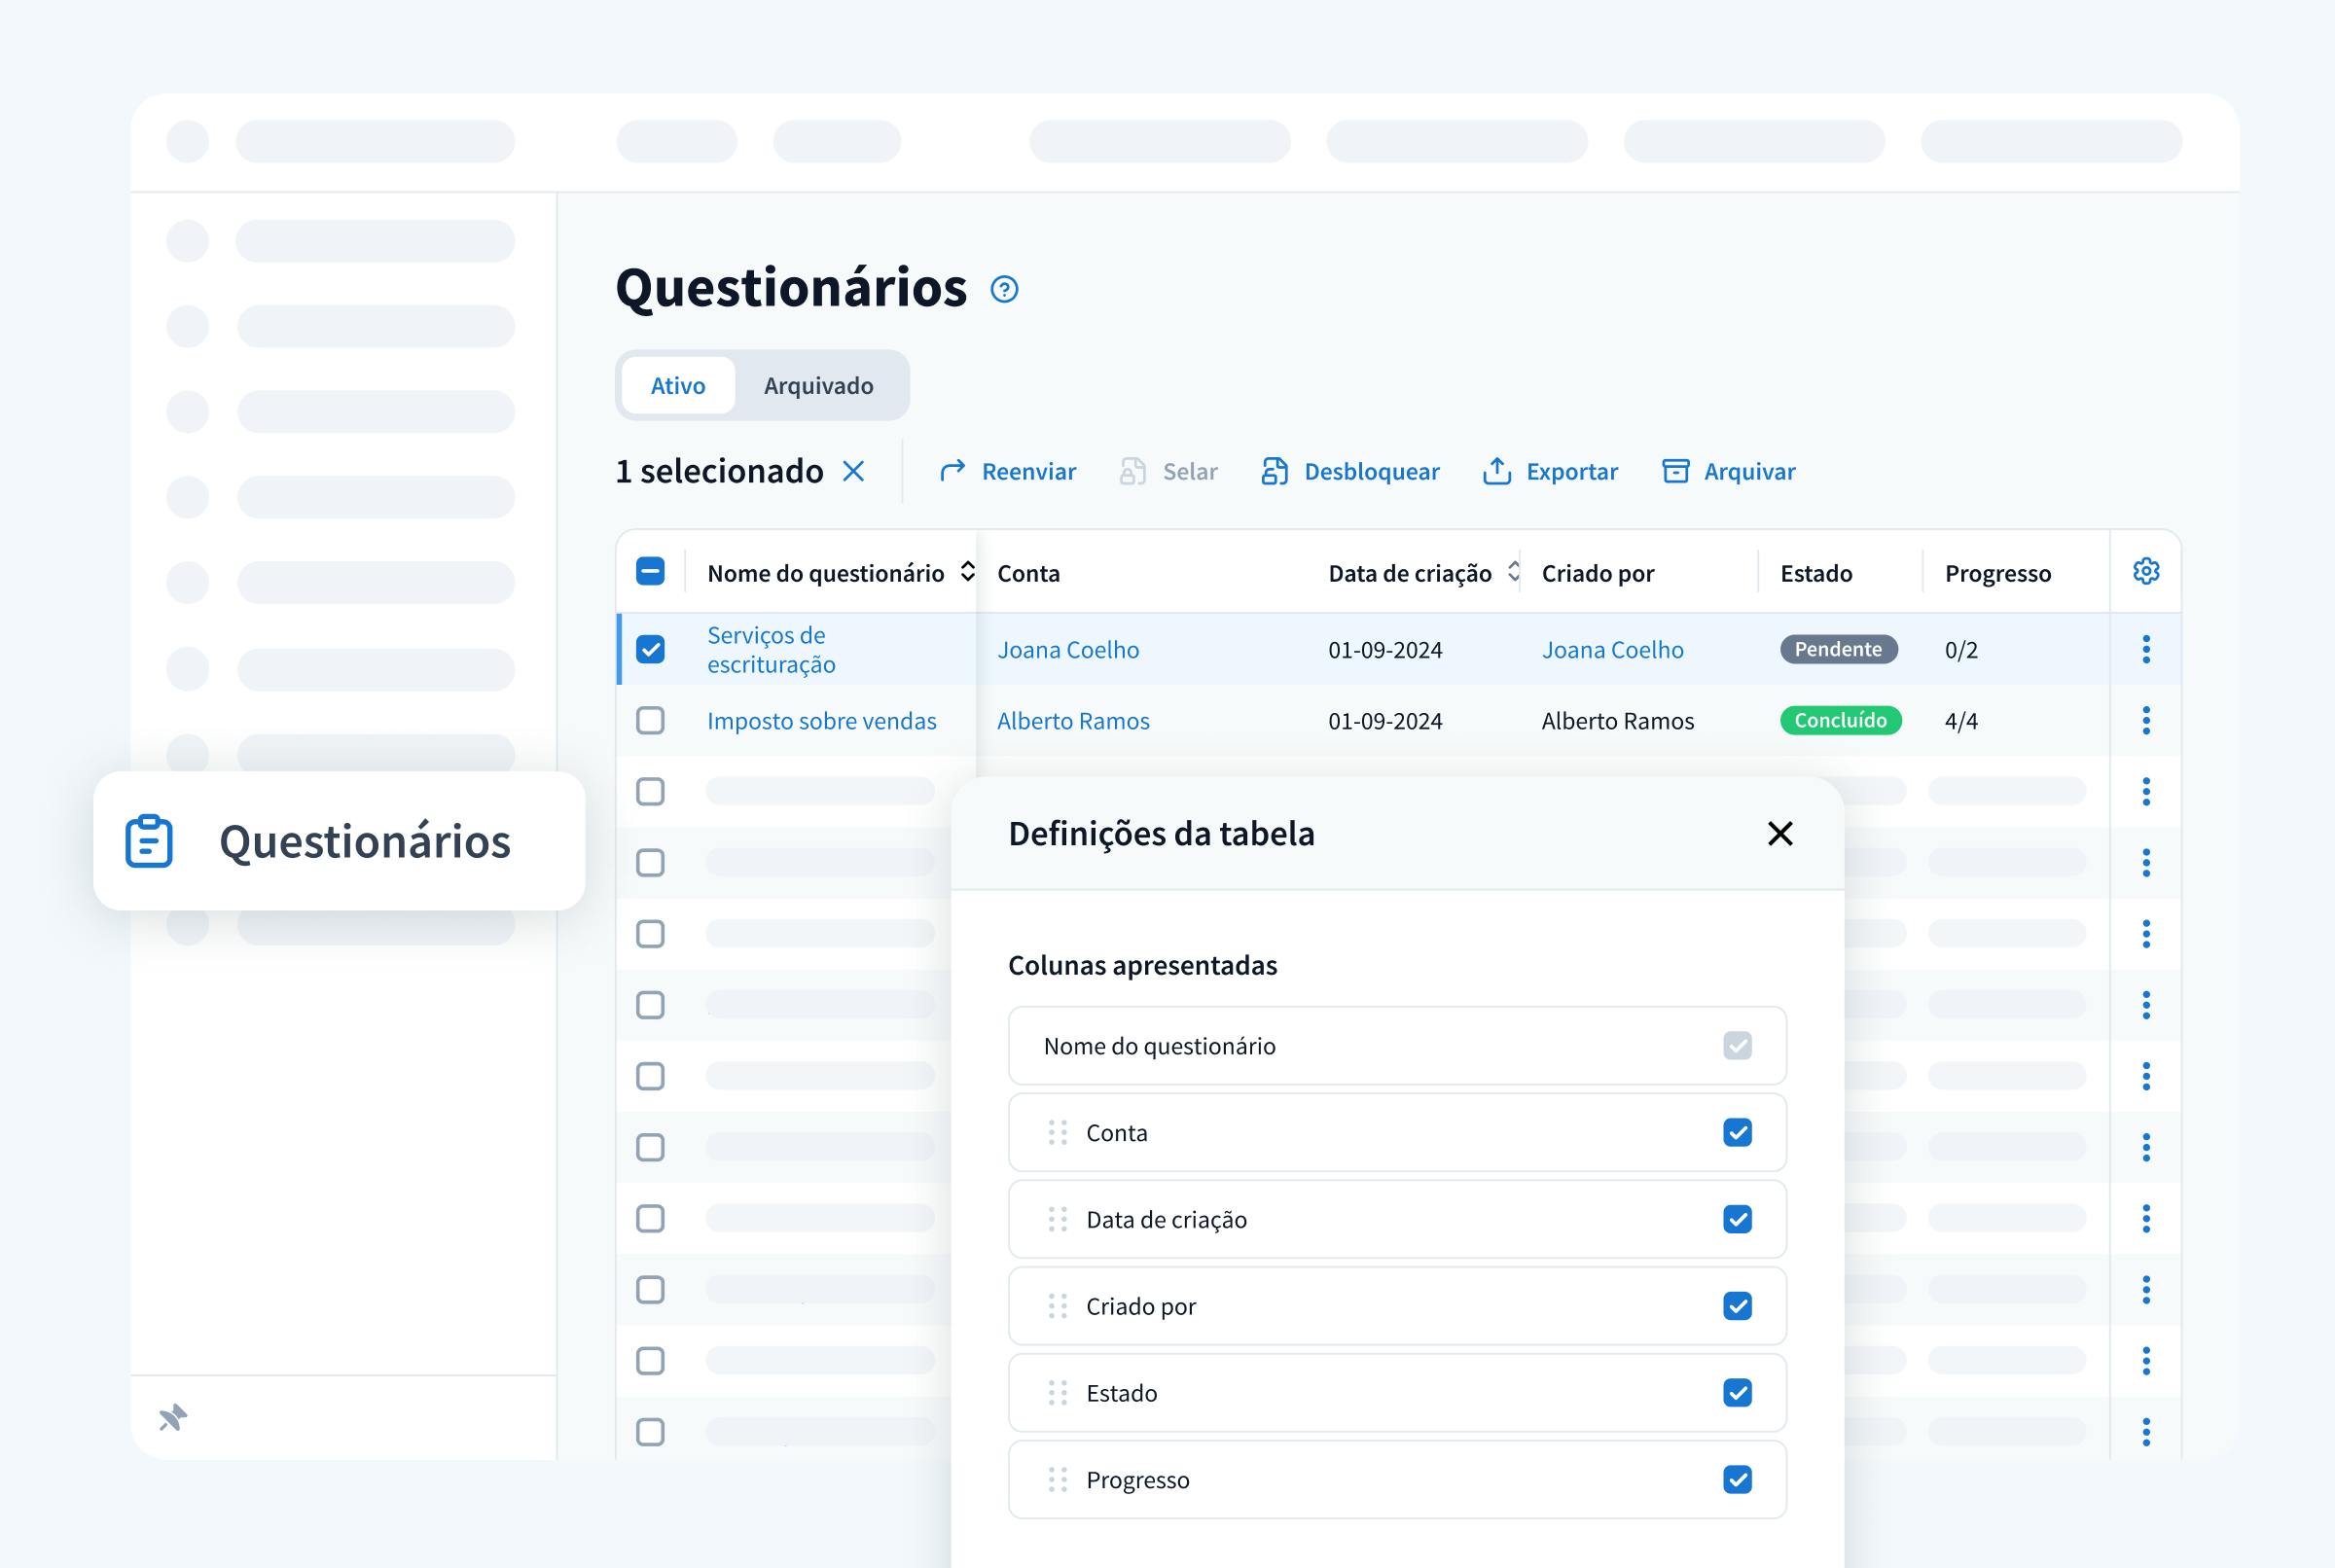This screenshot has width=2335, height=1568.
Task: Export selected with Exportar
Action: [1550, 471]
